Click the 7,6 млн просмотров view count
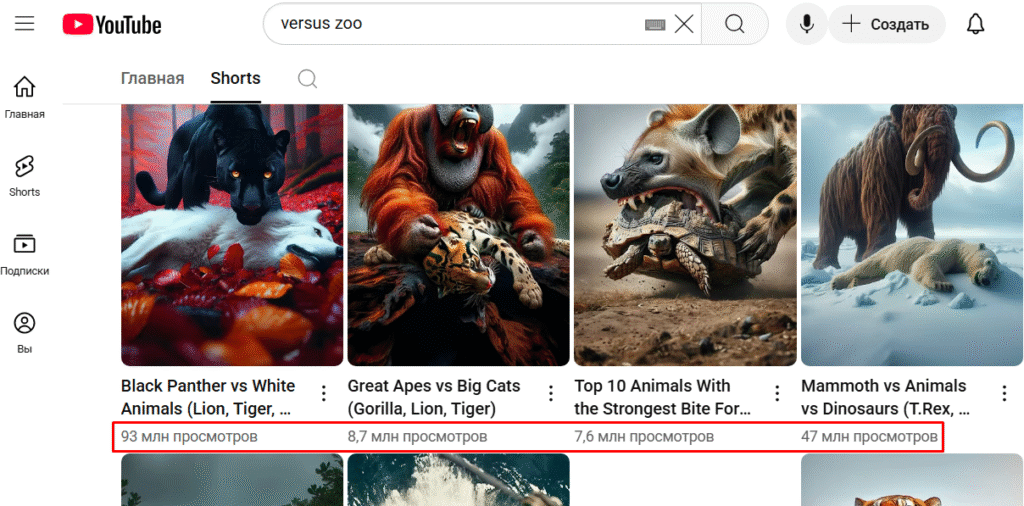 (644, 436)
